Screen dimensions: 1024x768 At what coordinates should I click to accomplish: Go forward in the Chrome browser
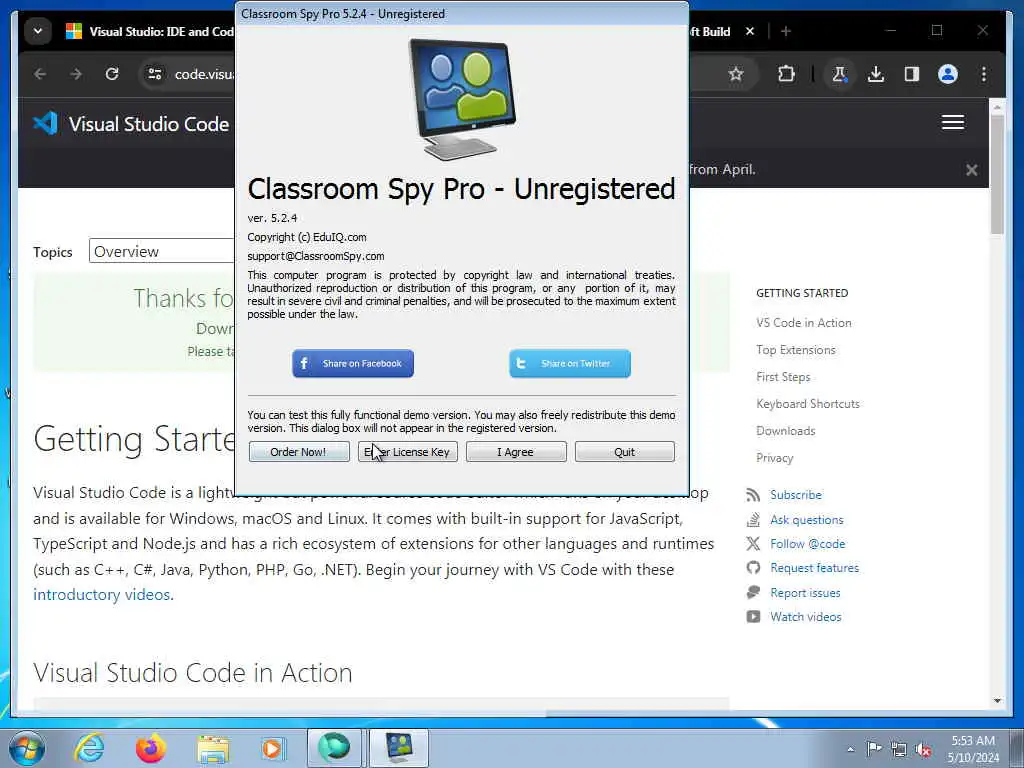[76, 74]
